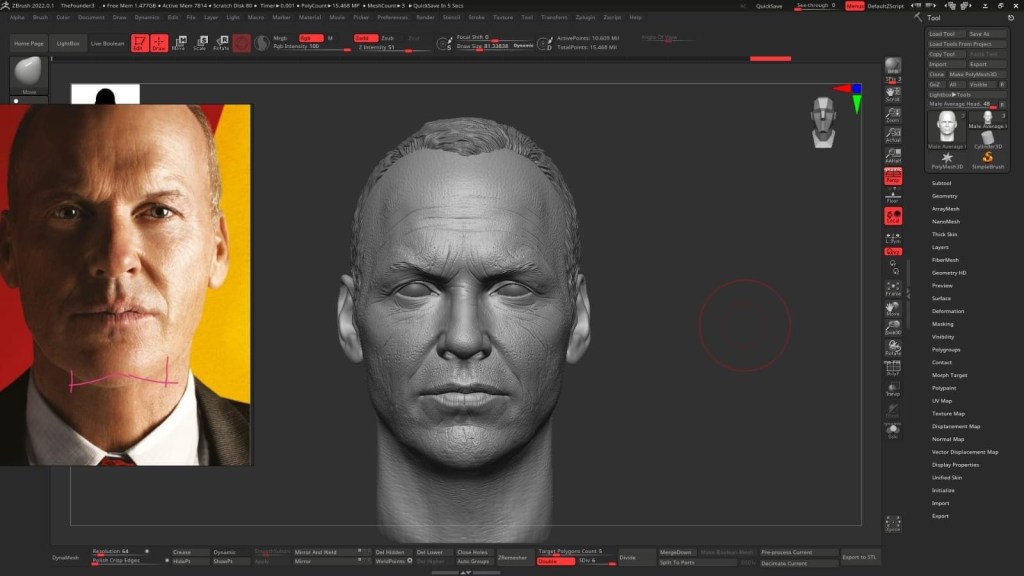
Task: Click the ZRemesher button
Action: pos(512,557)
